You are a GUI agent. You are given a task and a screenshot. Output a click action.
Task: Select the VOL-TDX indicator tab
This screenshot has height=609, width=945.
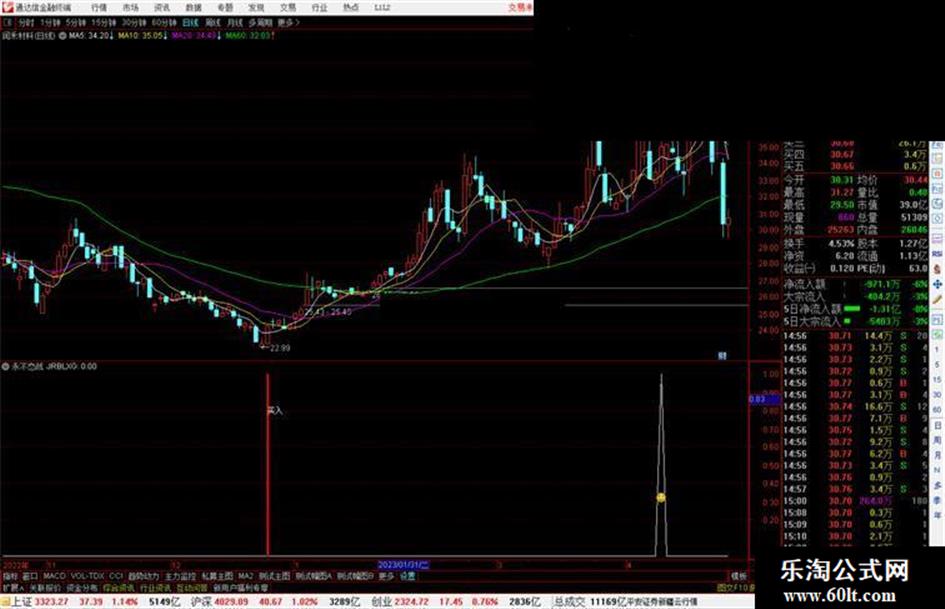click(x=87, y=576)
